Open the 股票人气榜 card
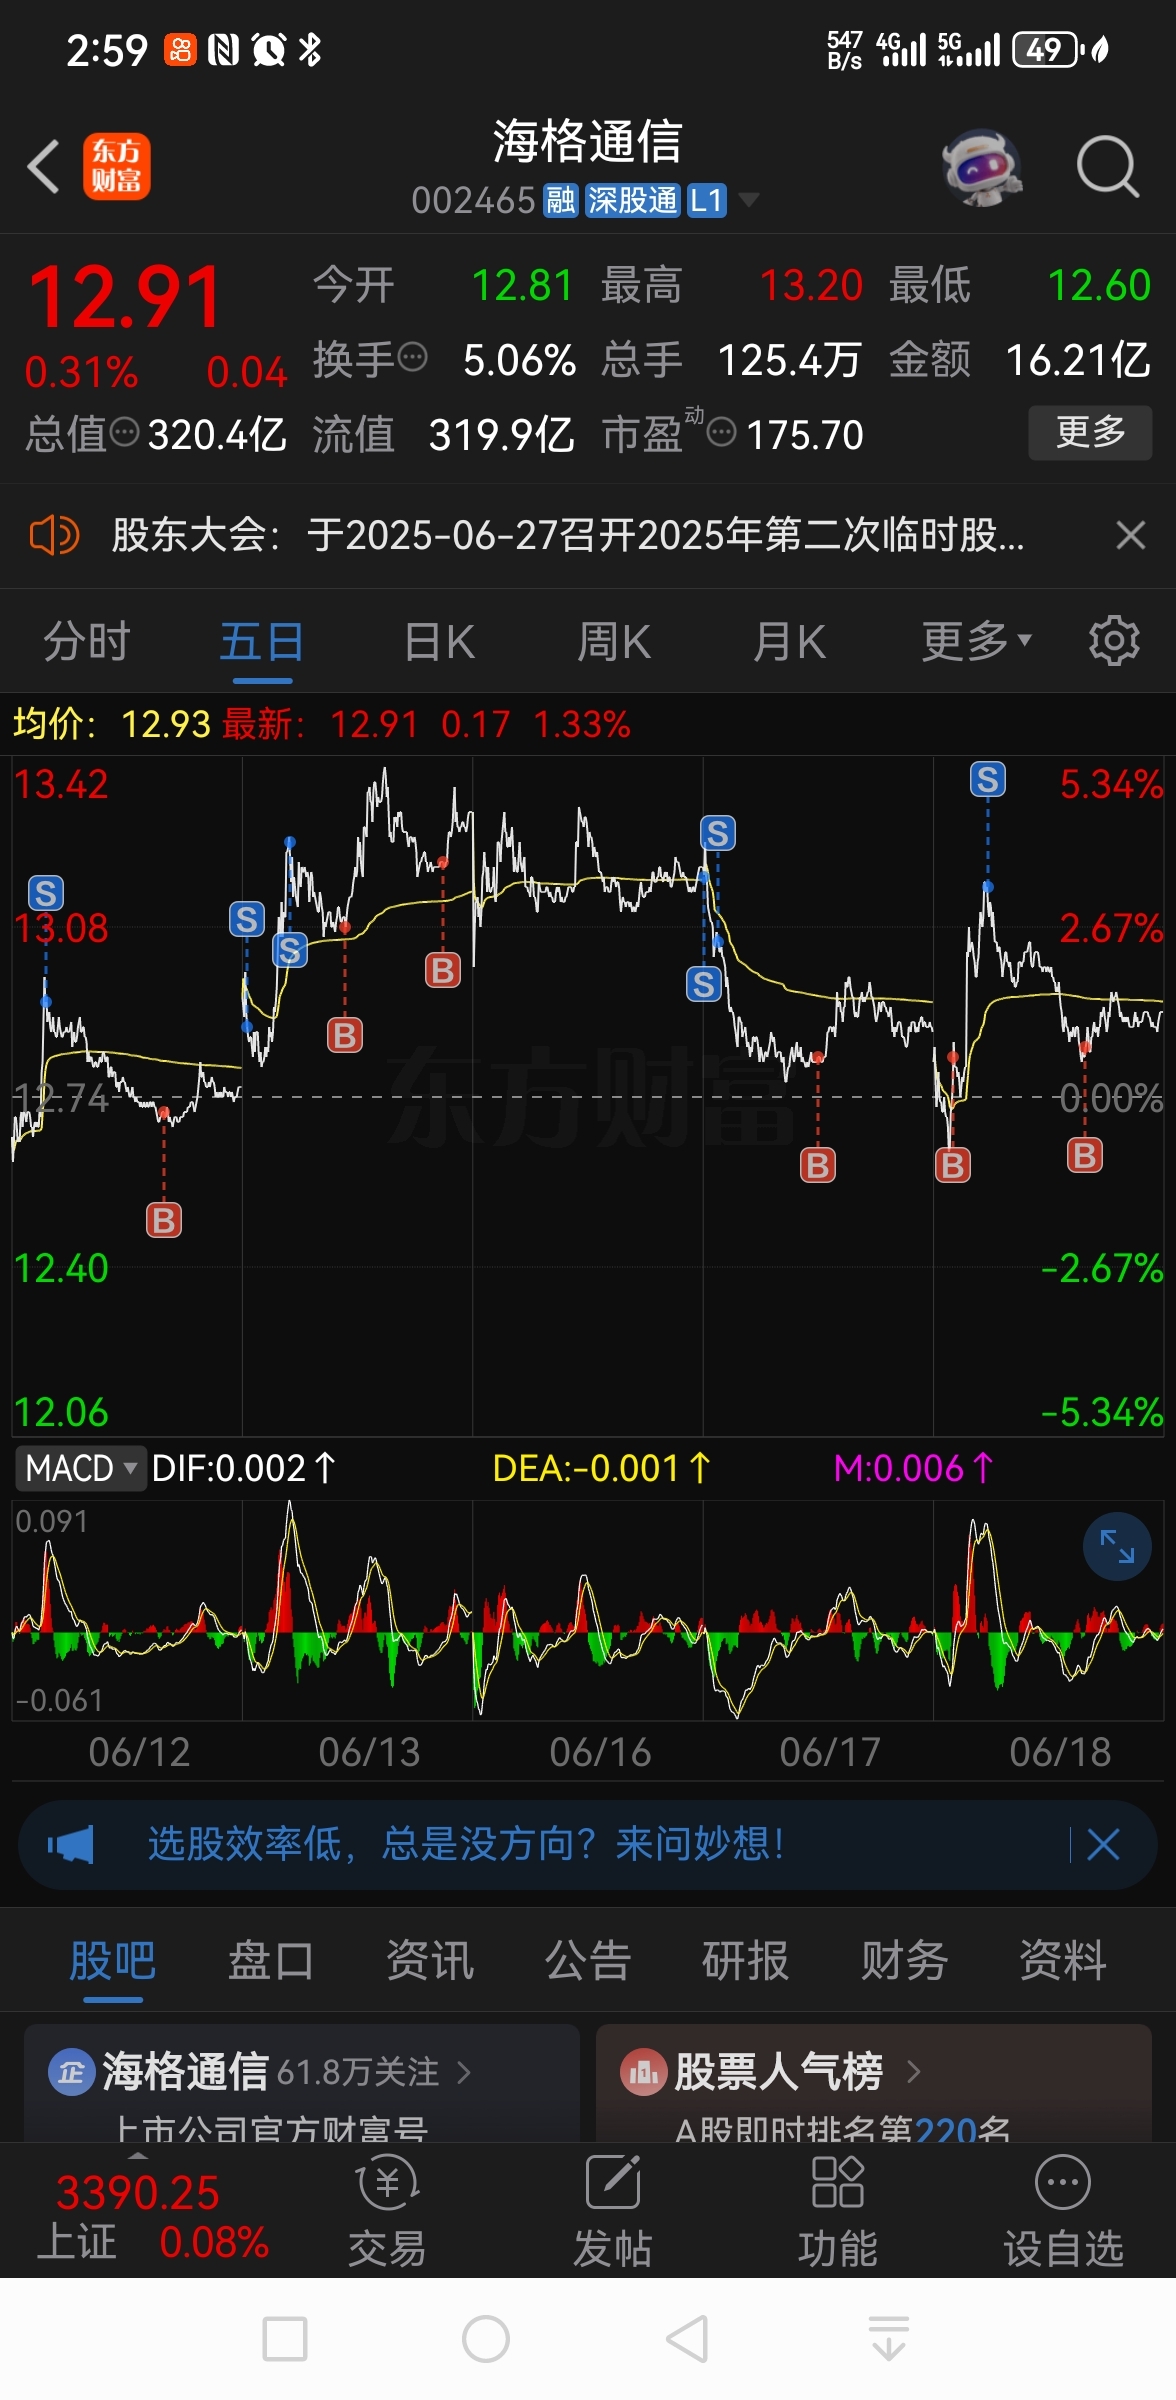The width and height of the screenshot is (1176, 2400). (874, 2082)
